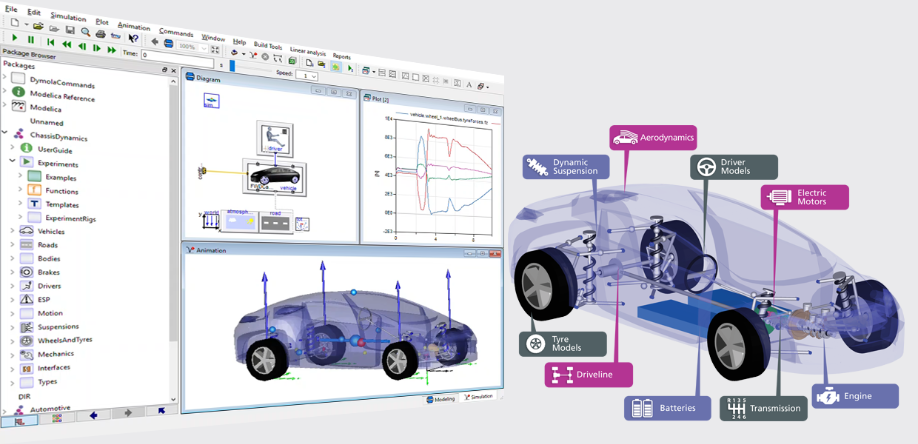Image resolution: width=918 pixels, height=444 pixels.
Task: Open file with the yellow folder icon
Action: tap(38, 26)
